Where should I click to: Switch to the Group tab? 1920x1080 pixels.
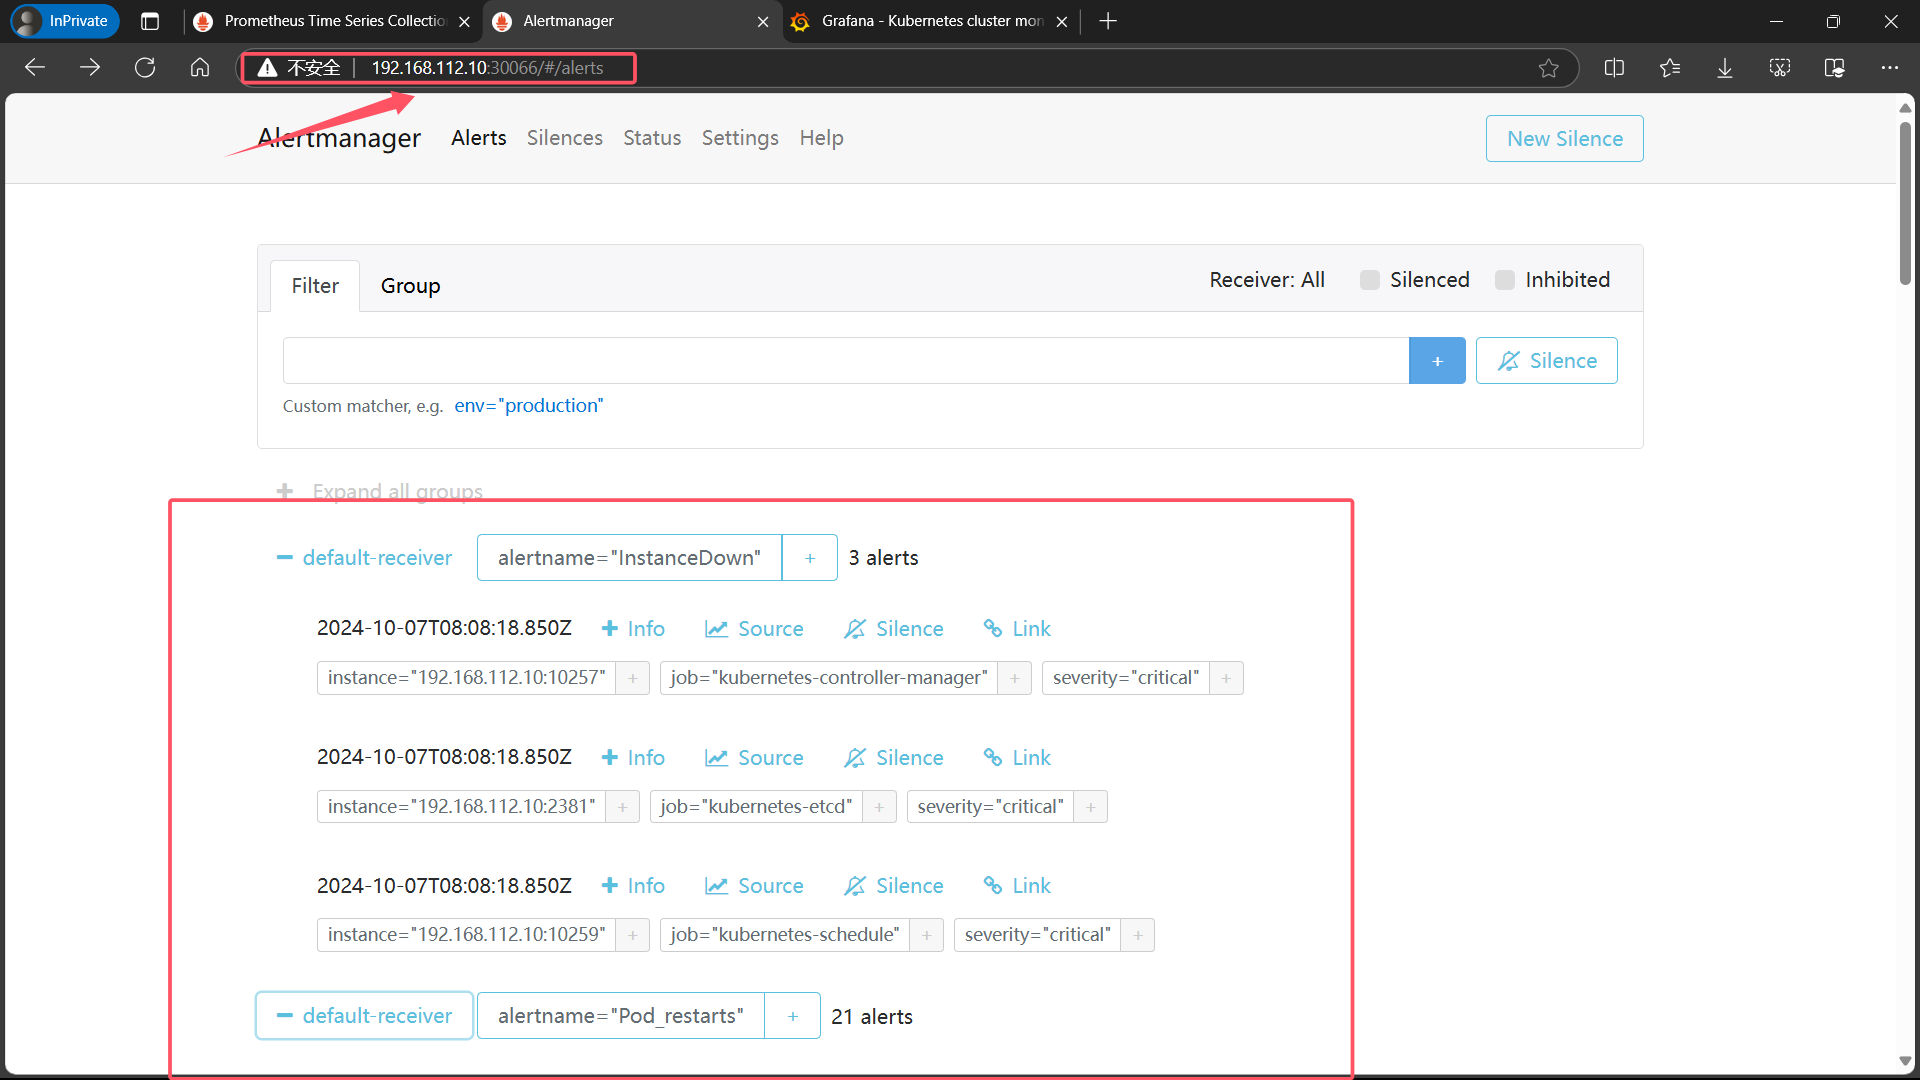click(410, 286)
